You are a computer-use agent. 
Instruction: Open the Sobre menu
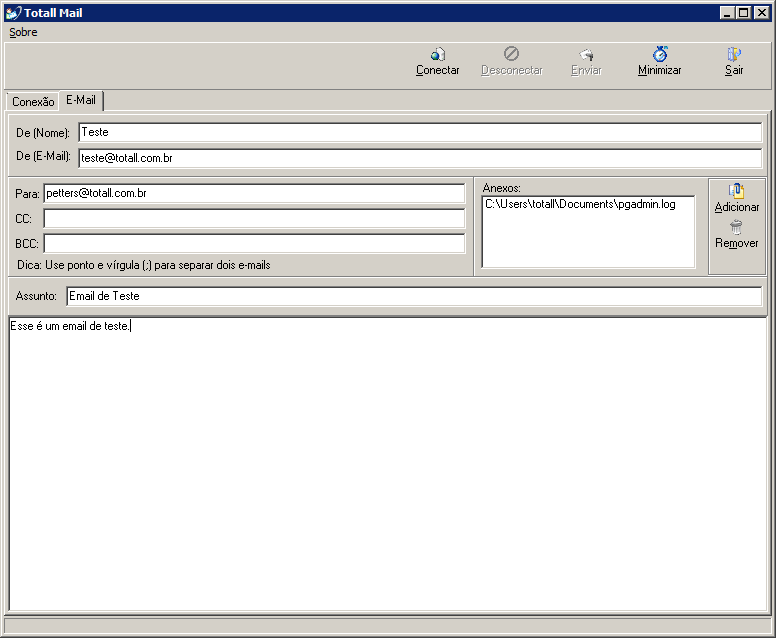tap(23, 32)
